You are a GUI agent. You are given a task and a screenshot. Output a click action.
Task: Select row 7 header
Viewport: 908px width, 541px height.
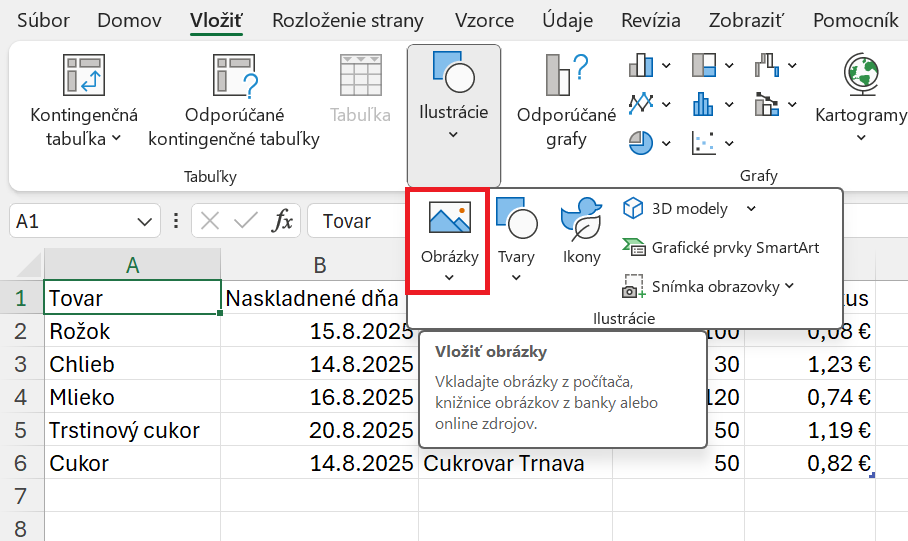click(21, 496)
